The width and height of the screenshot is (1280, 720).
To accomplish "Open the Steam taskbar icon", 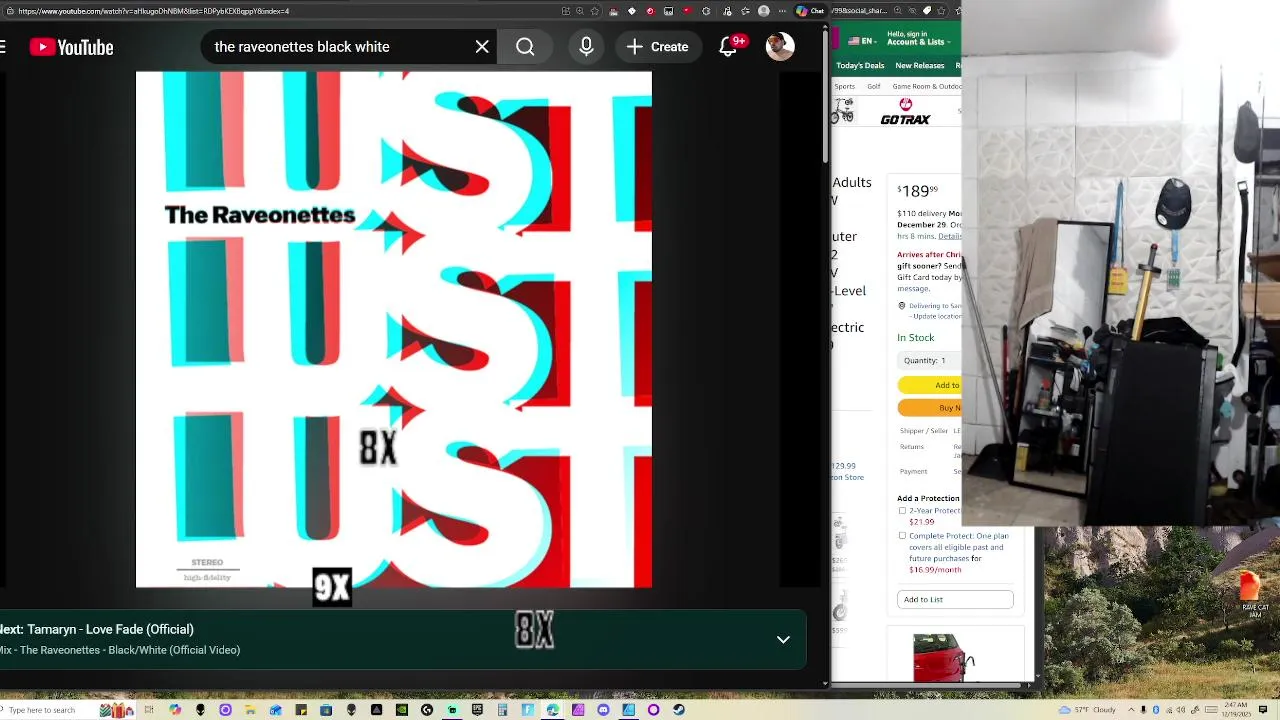I will pos(679,710).
